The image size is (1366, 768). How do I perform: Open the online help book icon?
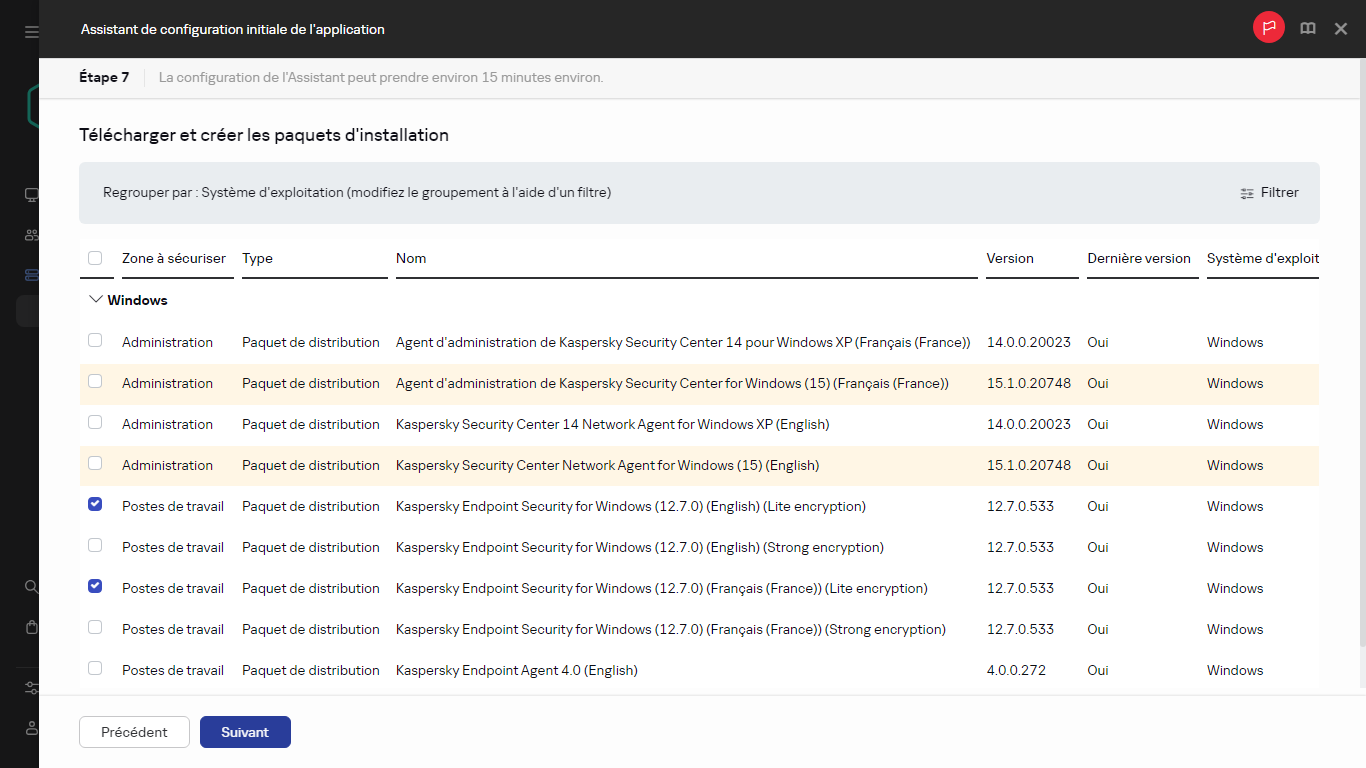coord(1307,28)
